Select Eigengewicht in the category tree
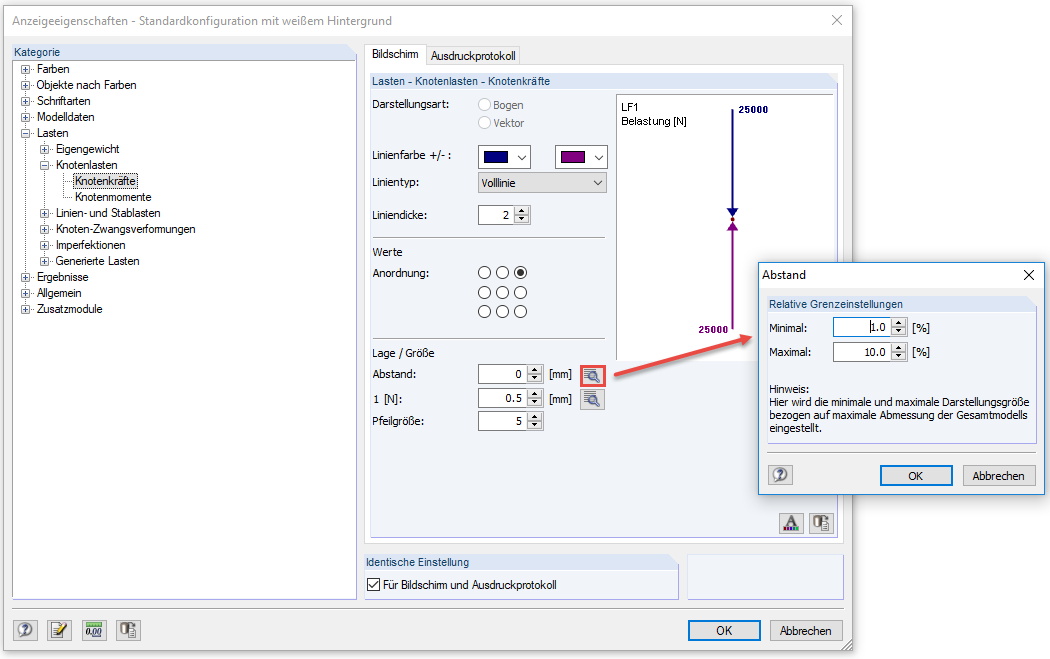This screenshot has height=659, width=1050. click(x=88, y=149)
